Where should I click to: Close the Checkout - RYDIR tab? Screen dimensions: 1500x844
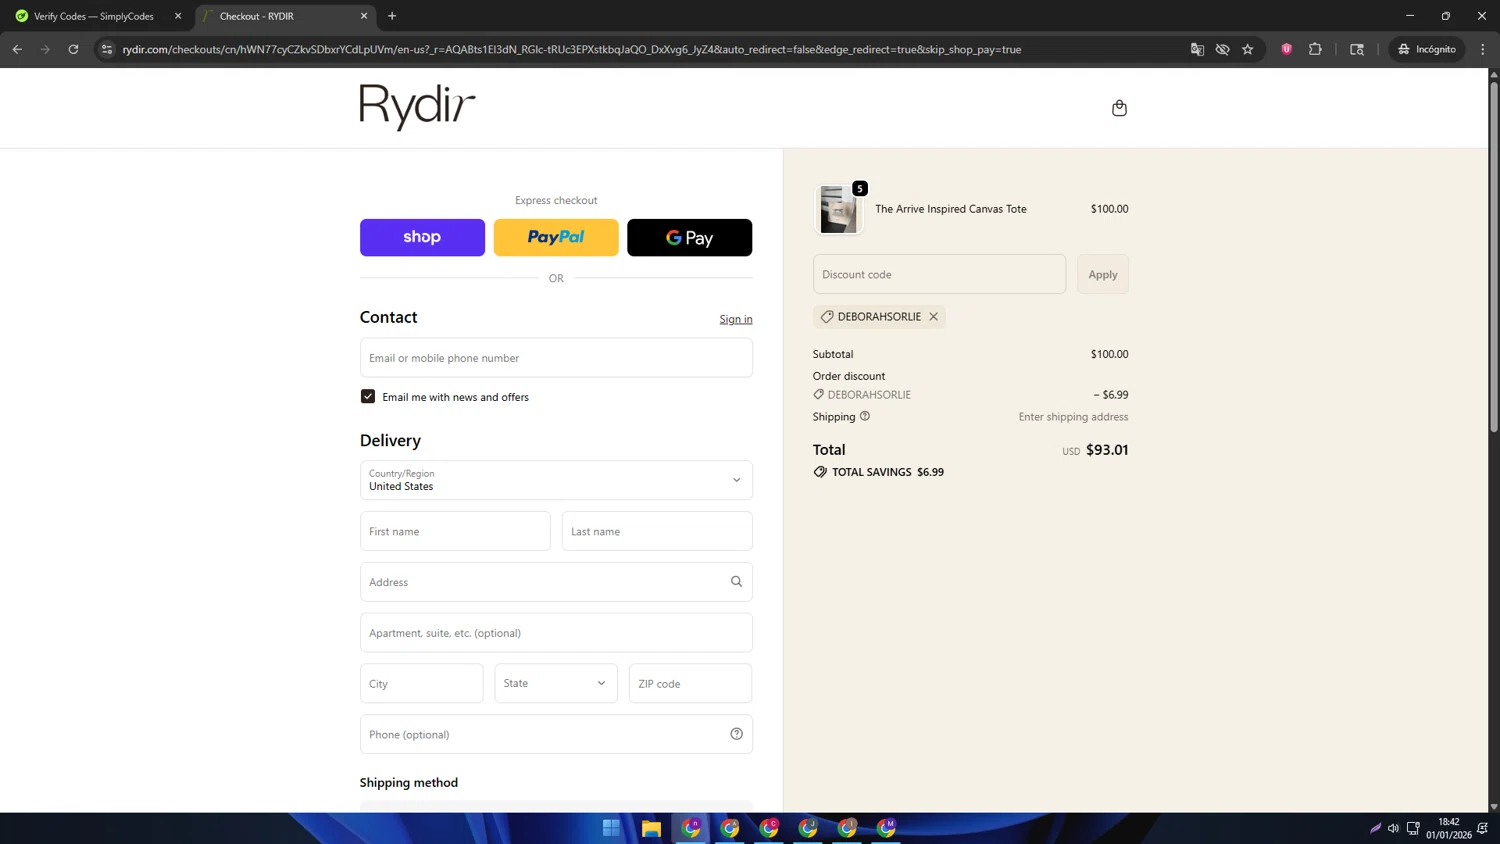364,16
